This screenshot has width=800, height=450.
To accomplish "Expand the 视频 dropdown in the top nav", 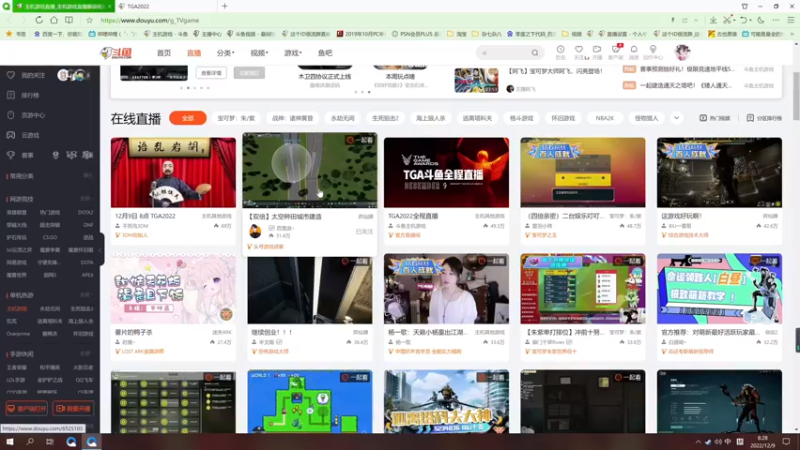I will click(259, 53).
